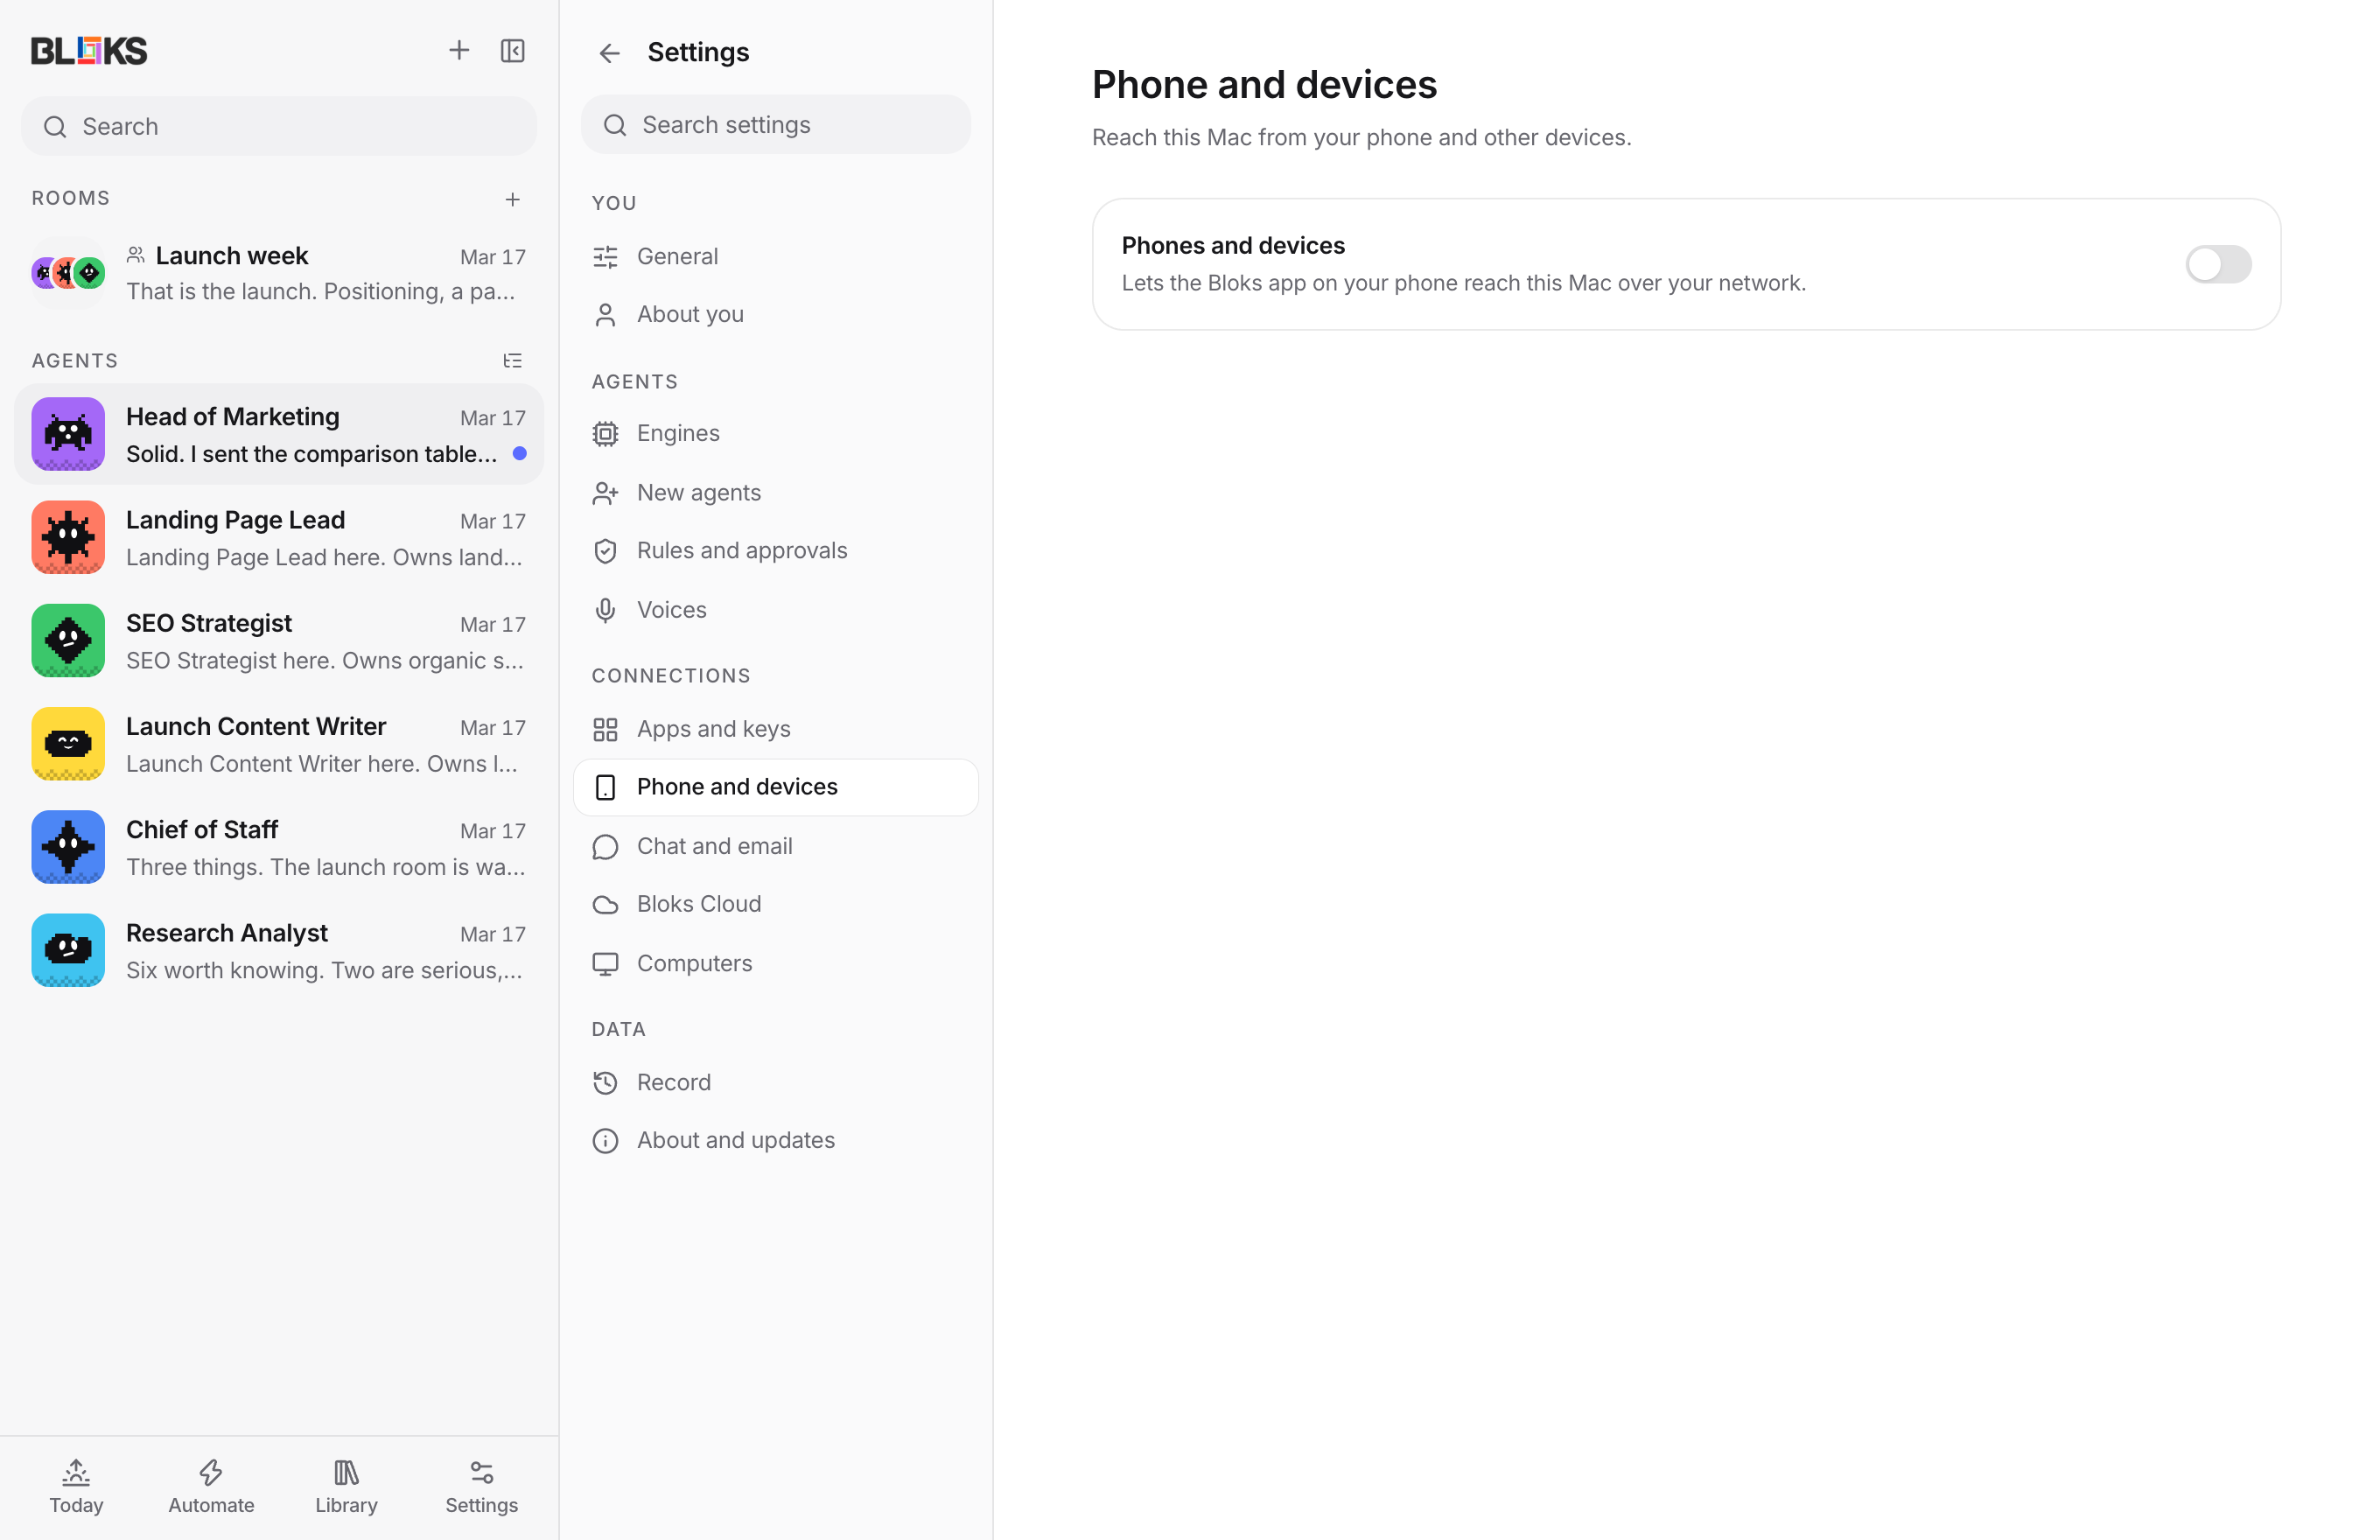Image resolution: width=2380 pixels, height=1540 pixels.
Task: Click SEO Strategist message preview
Action: pos(325,660)
